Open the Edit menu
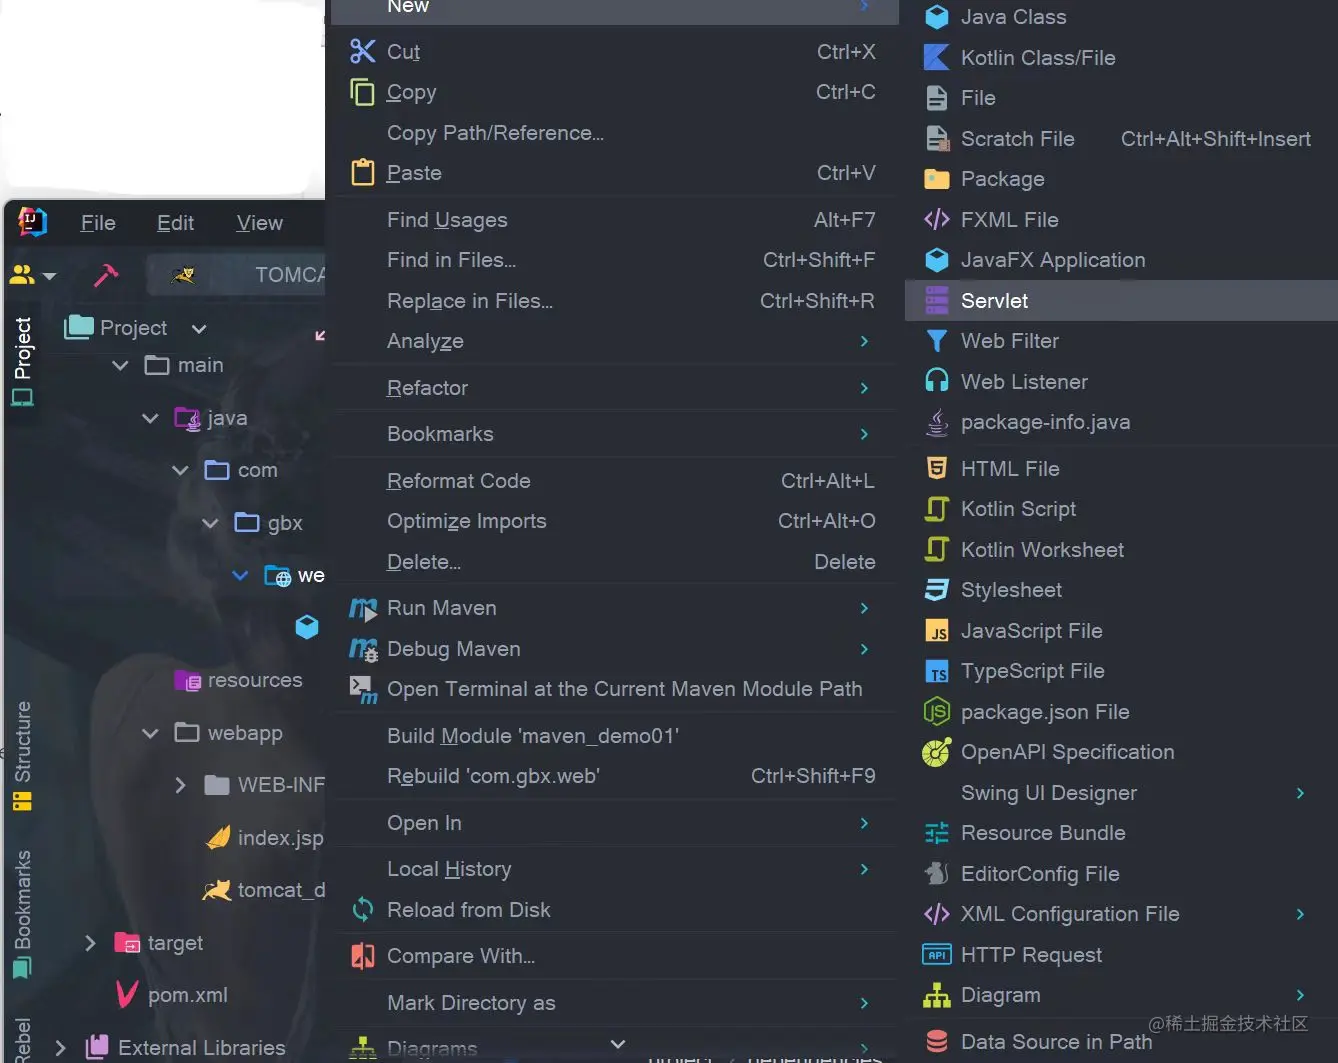 pyautogui.click(x=175, y=223)
